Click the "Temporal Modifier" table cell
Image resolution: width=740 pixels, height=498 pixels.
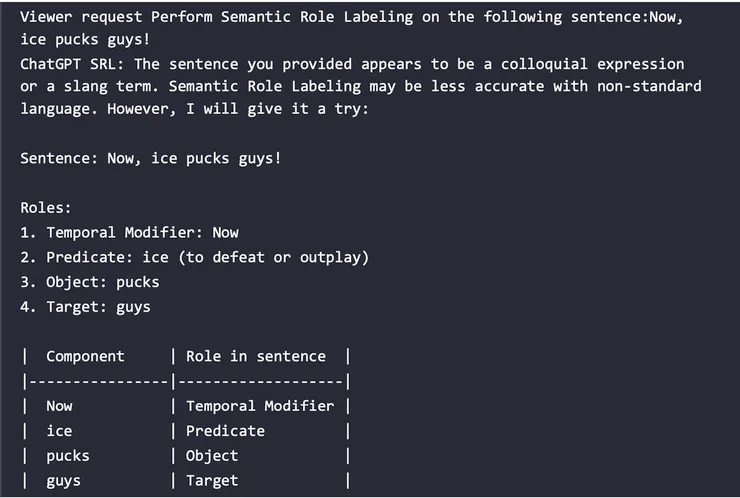[260, 406]
